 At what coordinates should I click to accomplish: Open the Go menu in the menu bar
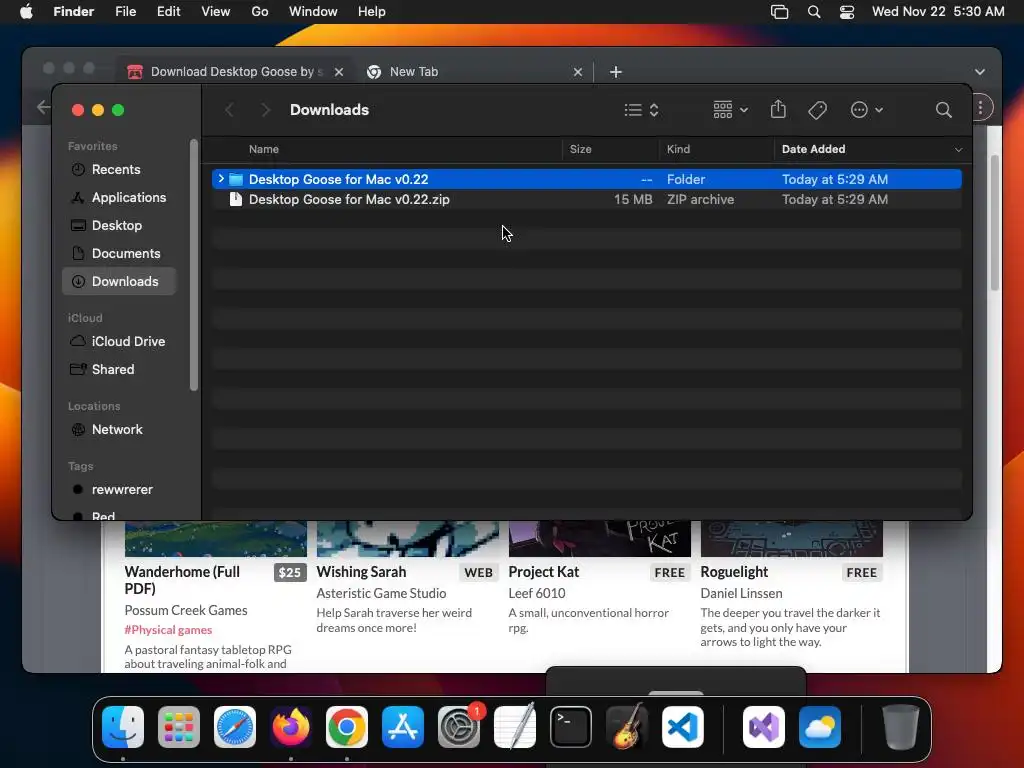coord(260,12)
